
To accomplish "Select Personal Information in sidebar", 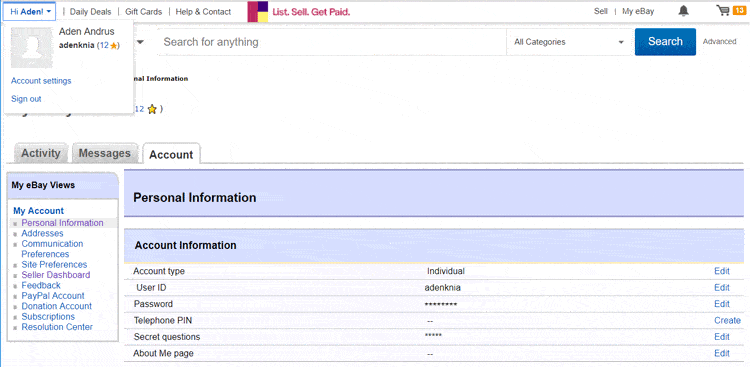I will (62, 223).
